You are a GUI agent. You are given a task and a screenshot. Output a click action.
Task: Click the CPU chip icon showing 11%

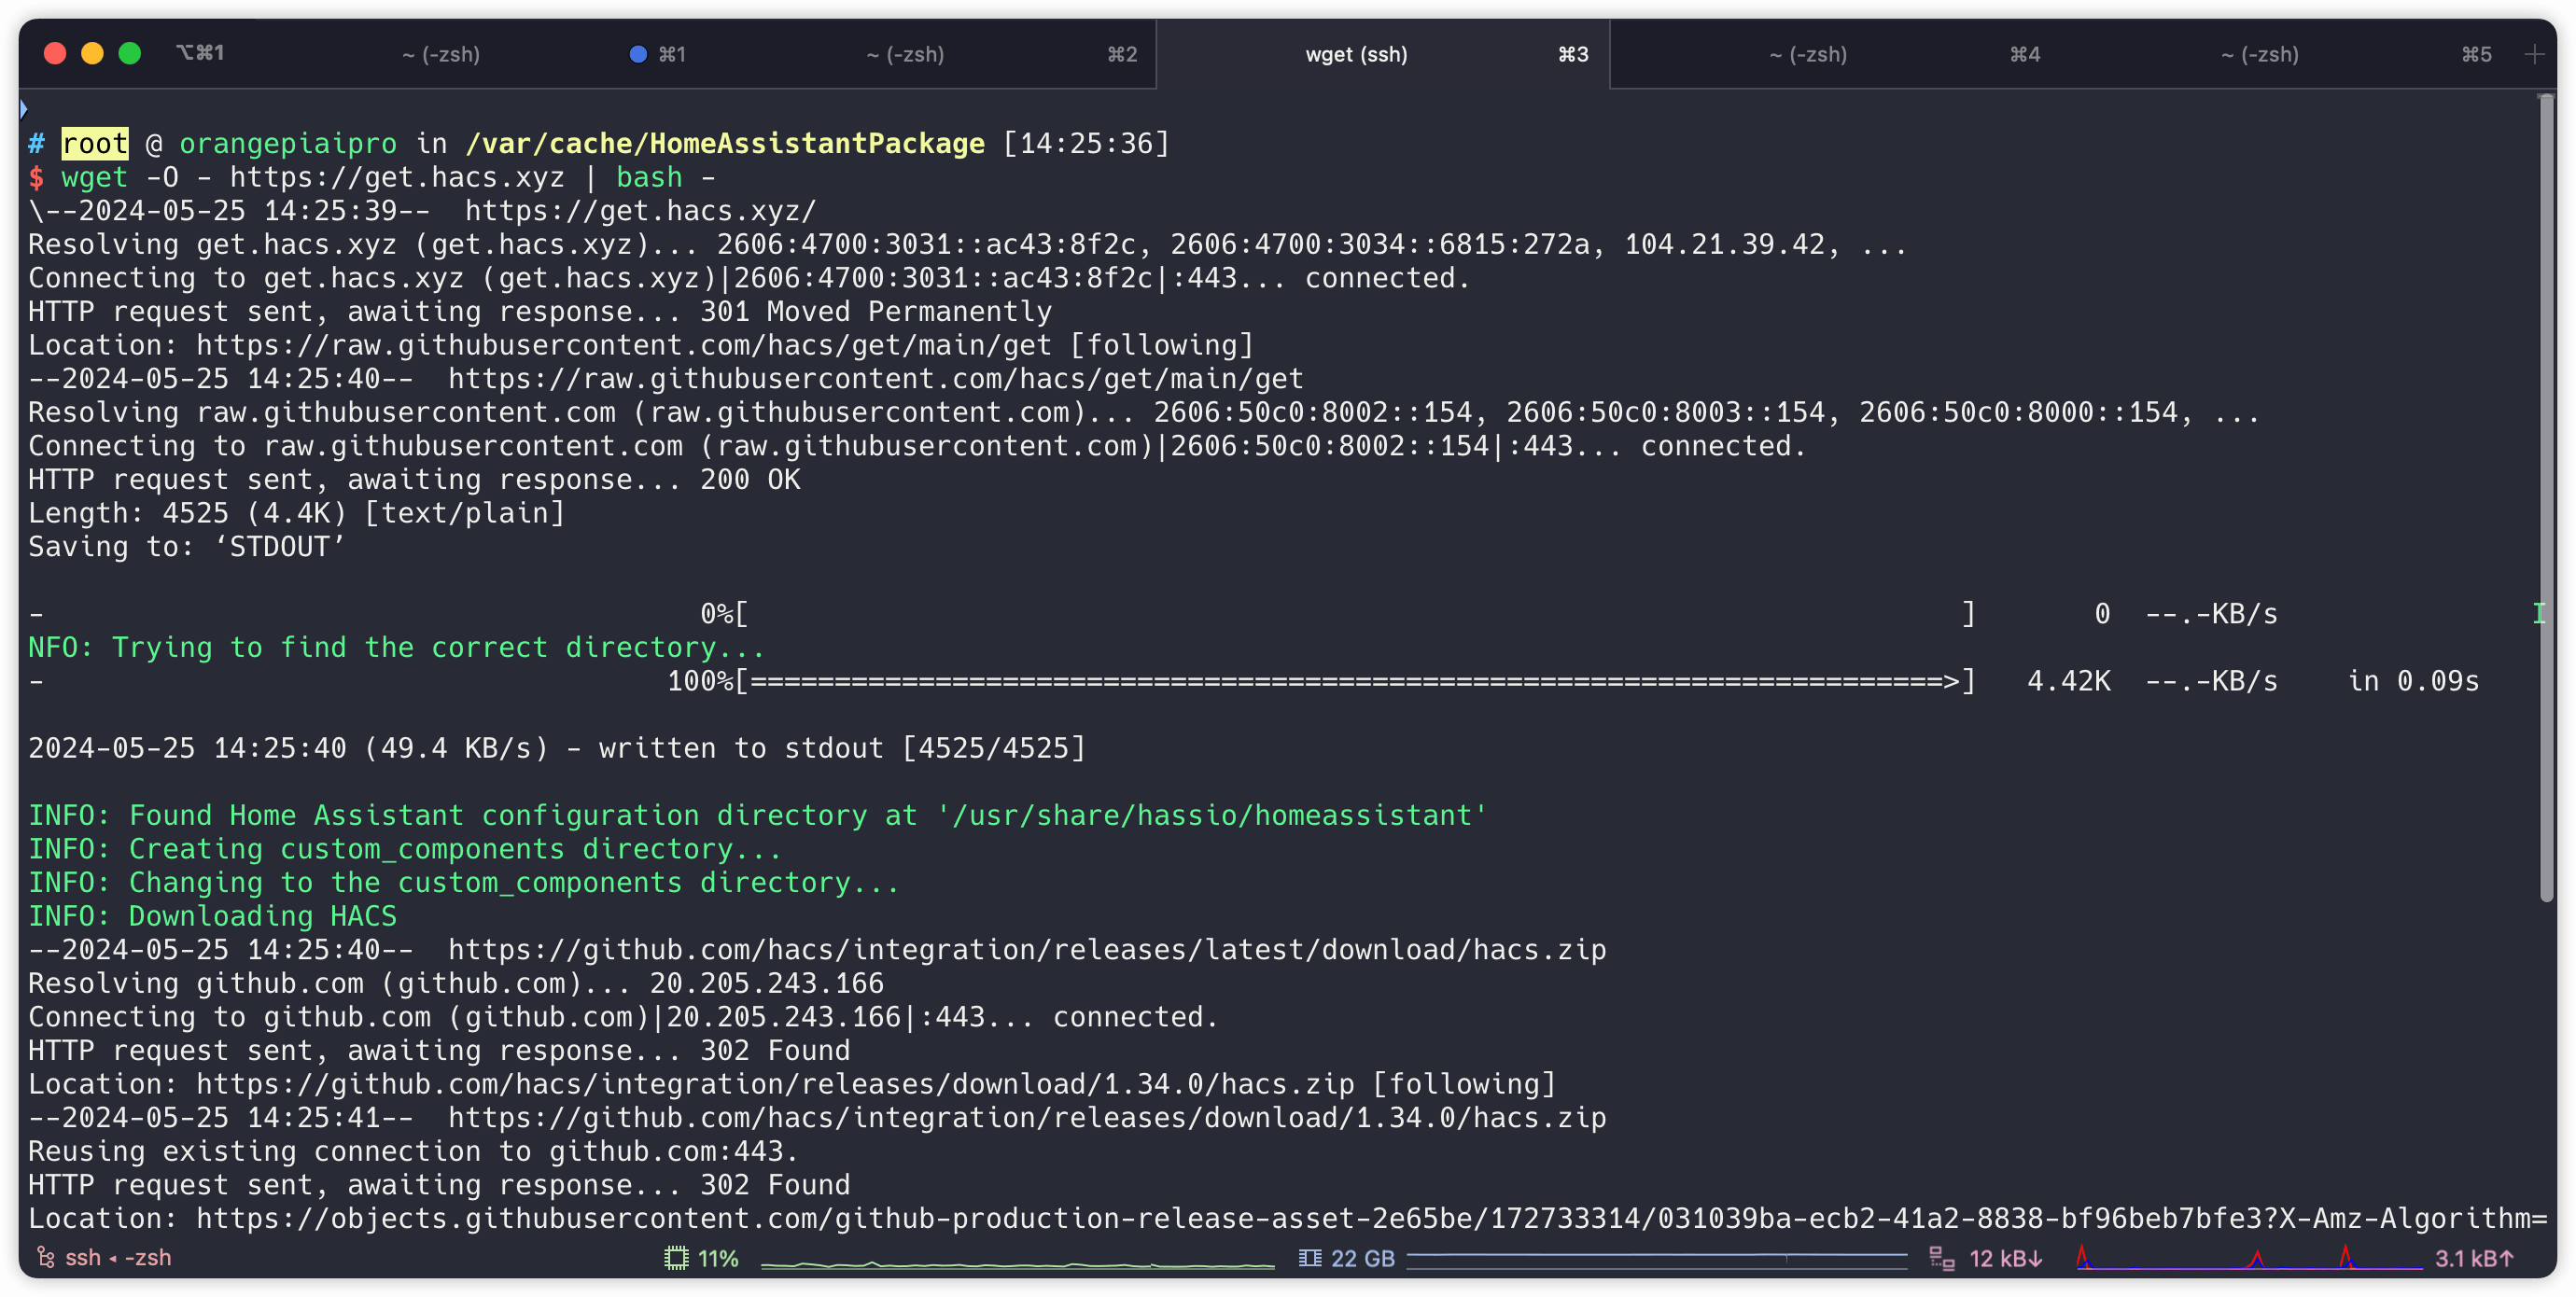coord(676,1258)
